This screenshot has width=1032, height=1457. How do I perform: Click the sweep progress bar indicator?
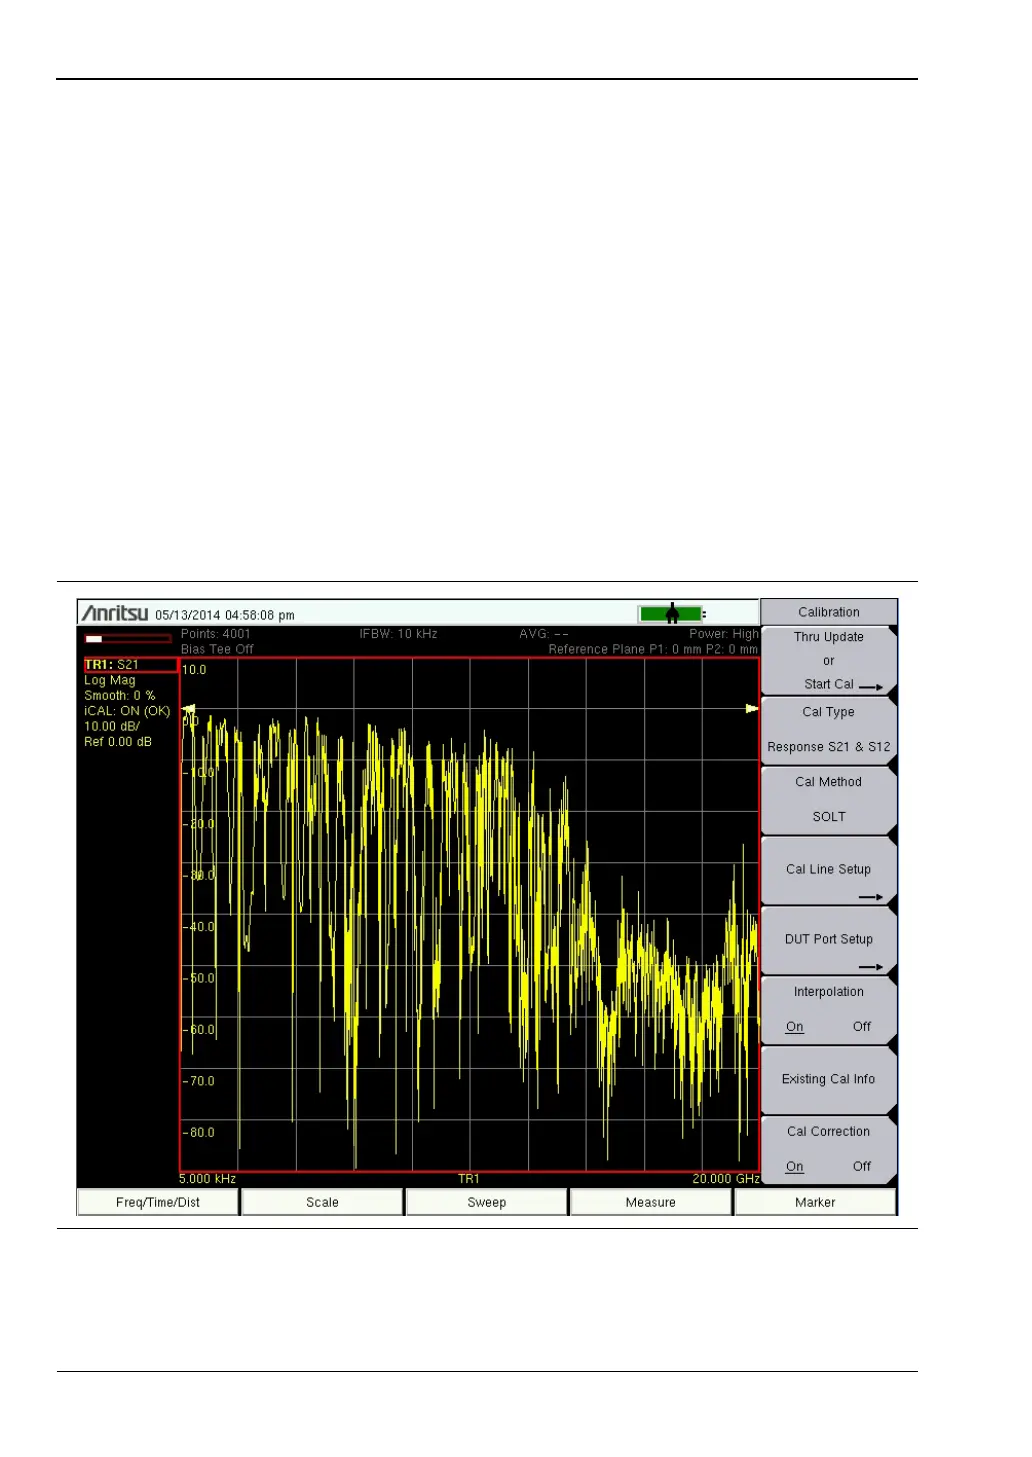point(127,638)
